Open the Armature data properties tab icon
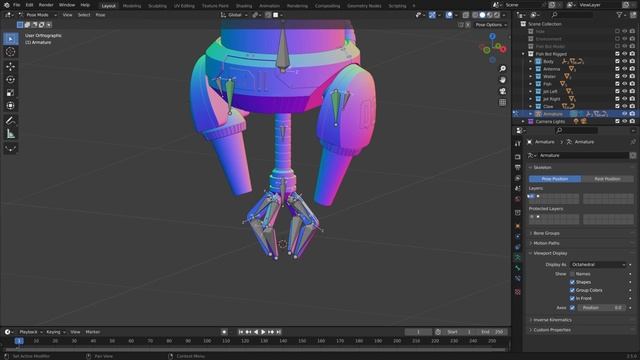Viewport: 640px width, 360px height. tap(518, 258)
